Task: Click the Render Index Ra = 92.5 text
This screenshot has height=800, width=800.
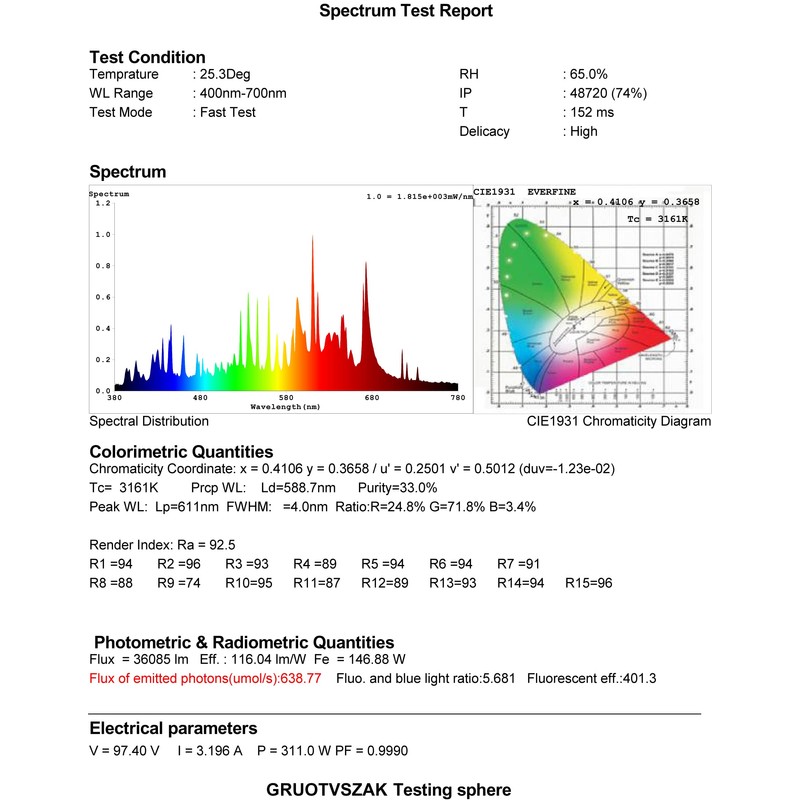Action: [x=162, y=545]
